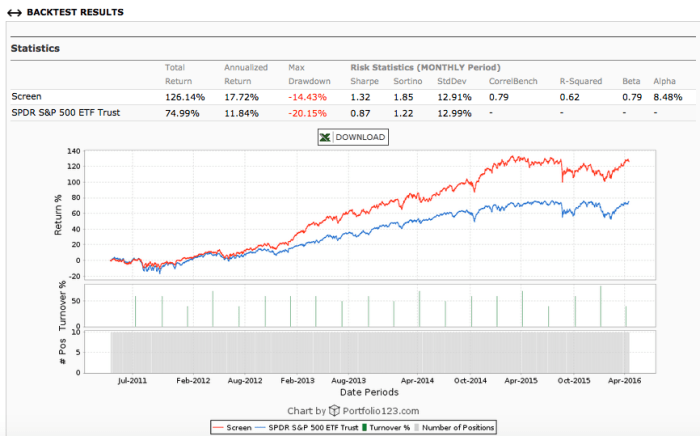Click the CorrelBench column header

click(x=513, y=81)
